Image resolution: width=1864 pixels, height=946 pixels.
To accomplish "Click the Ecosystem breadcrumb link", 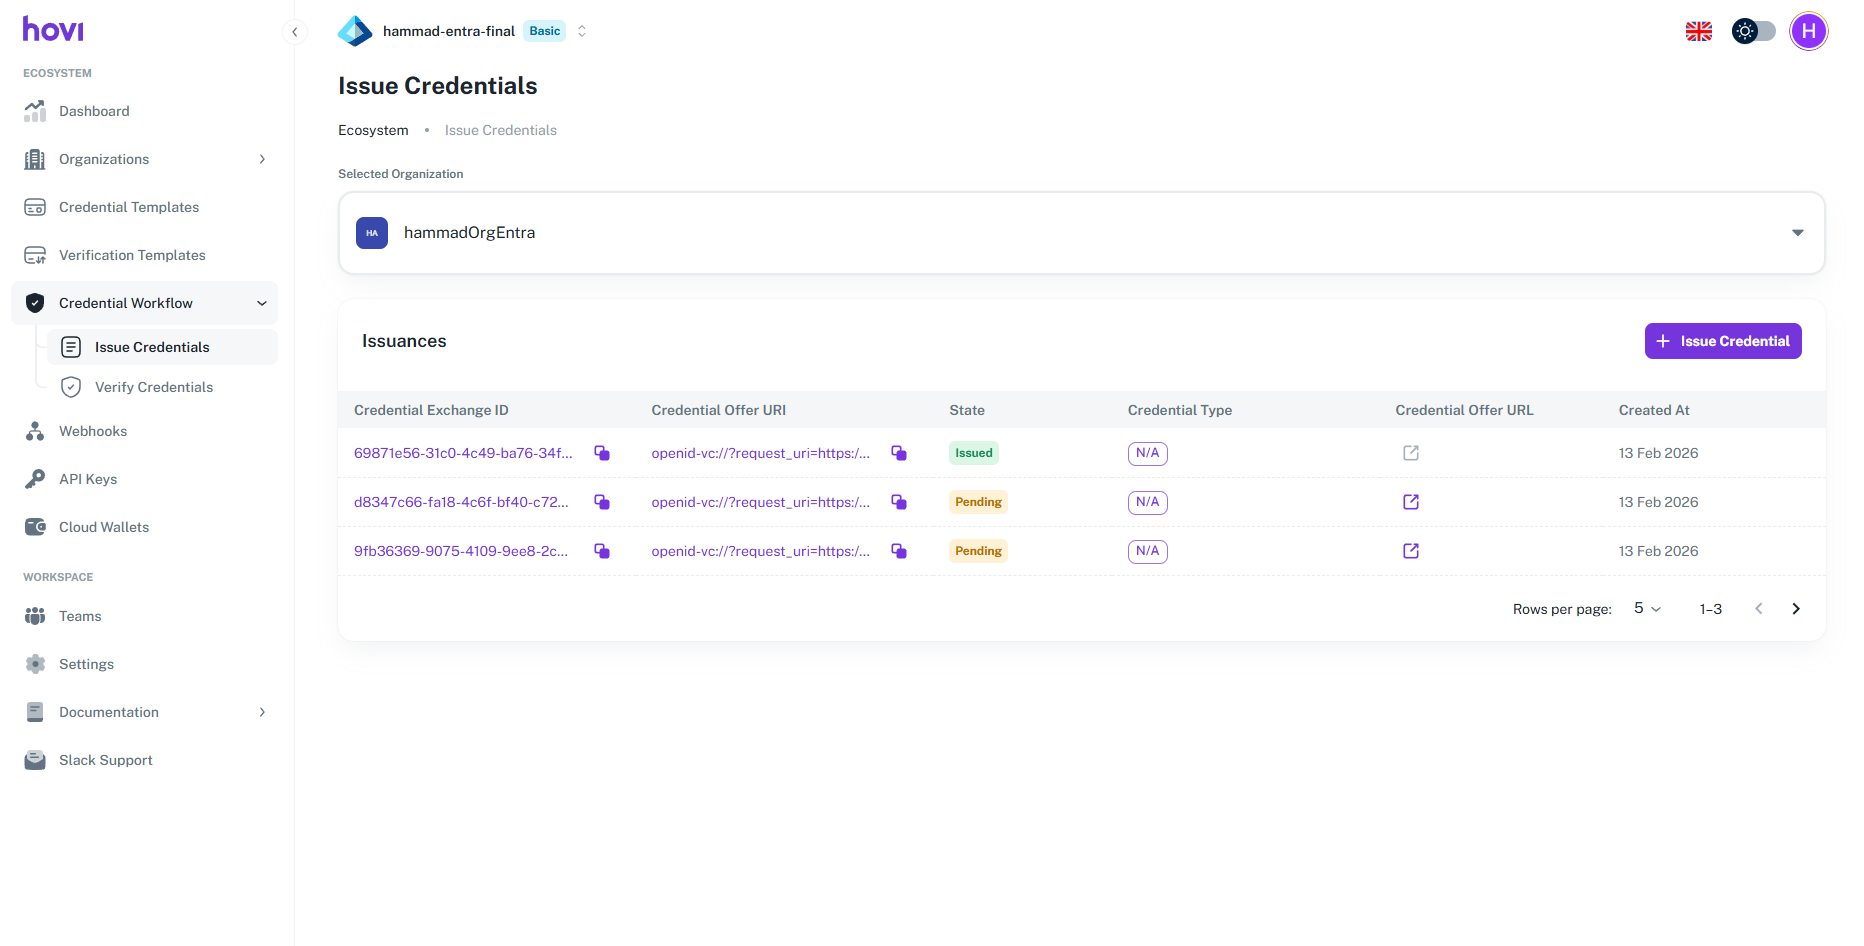I will tap(373, 130).
